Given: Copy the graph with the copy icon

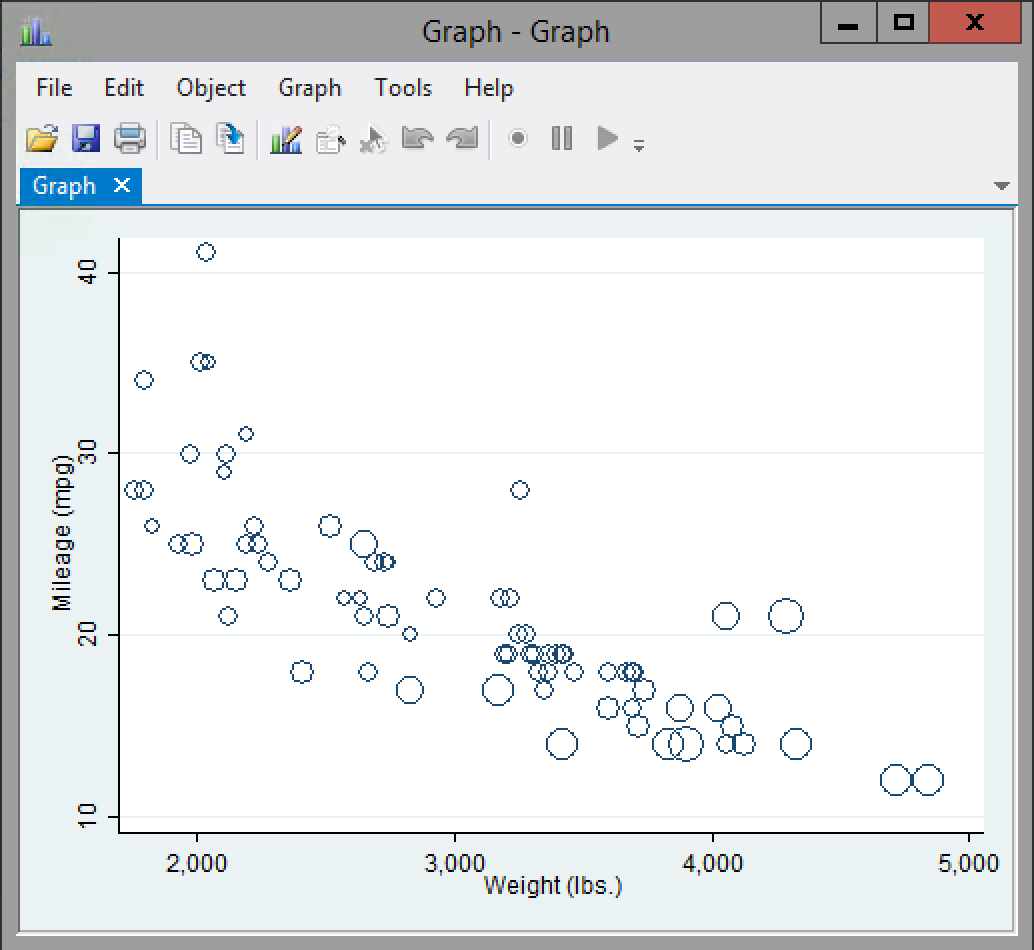Looking at the screenshot, I should 186,139.
